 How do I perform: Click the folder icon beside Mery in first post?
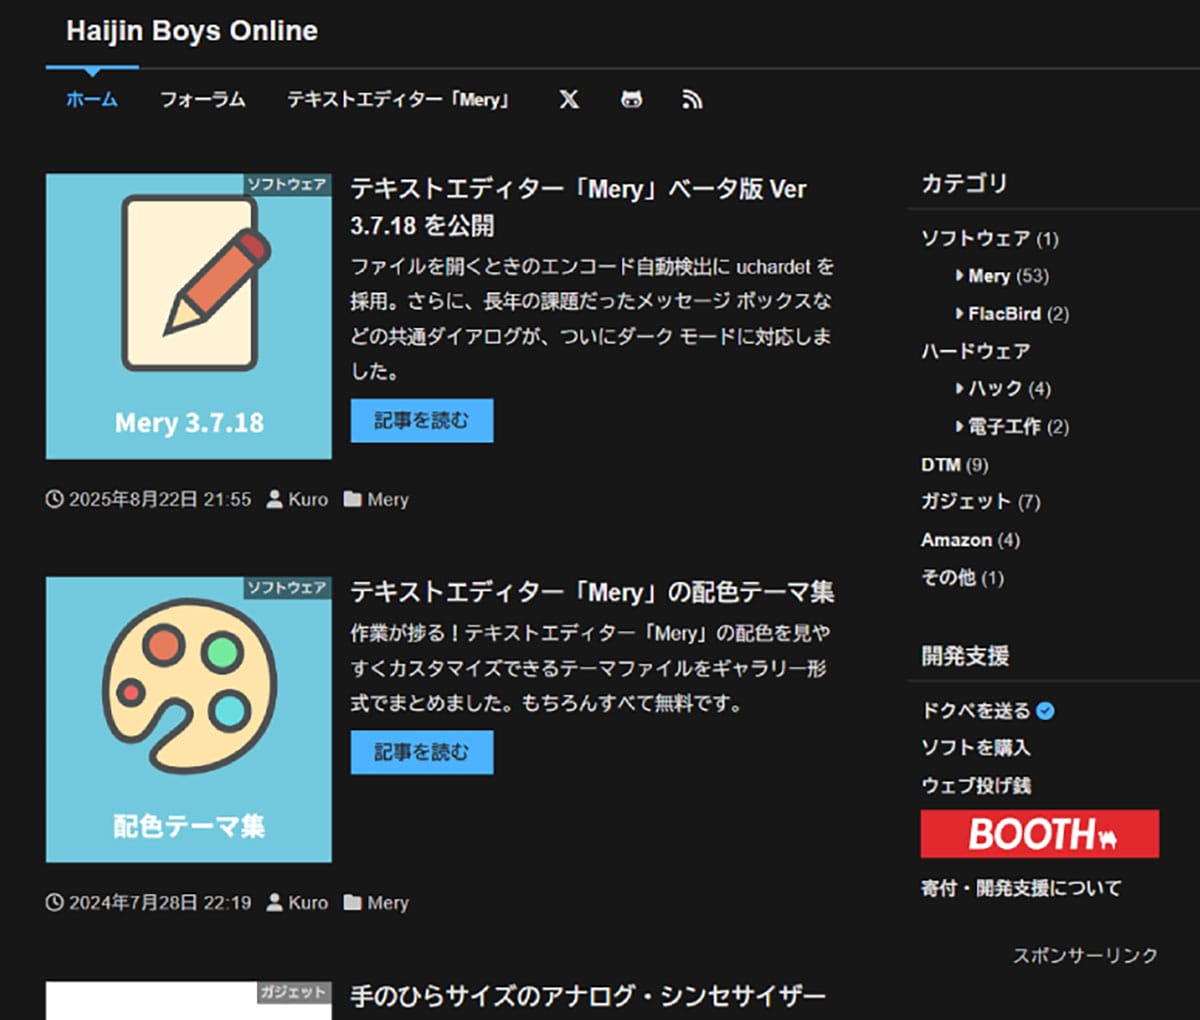pos(352,499)
